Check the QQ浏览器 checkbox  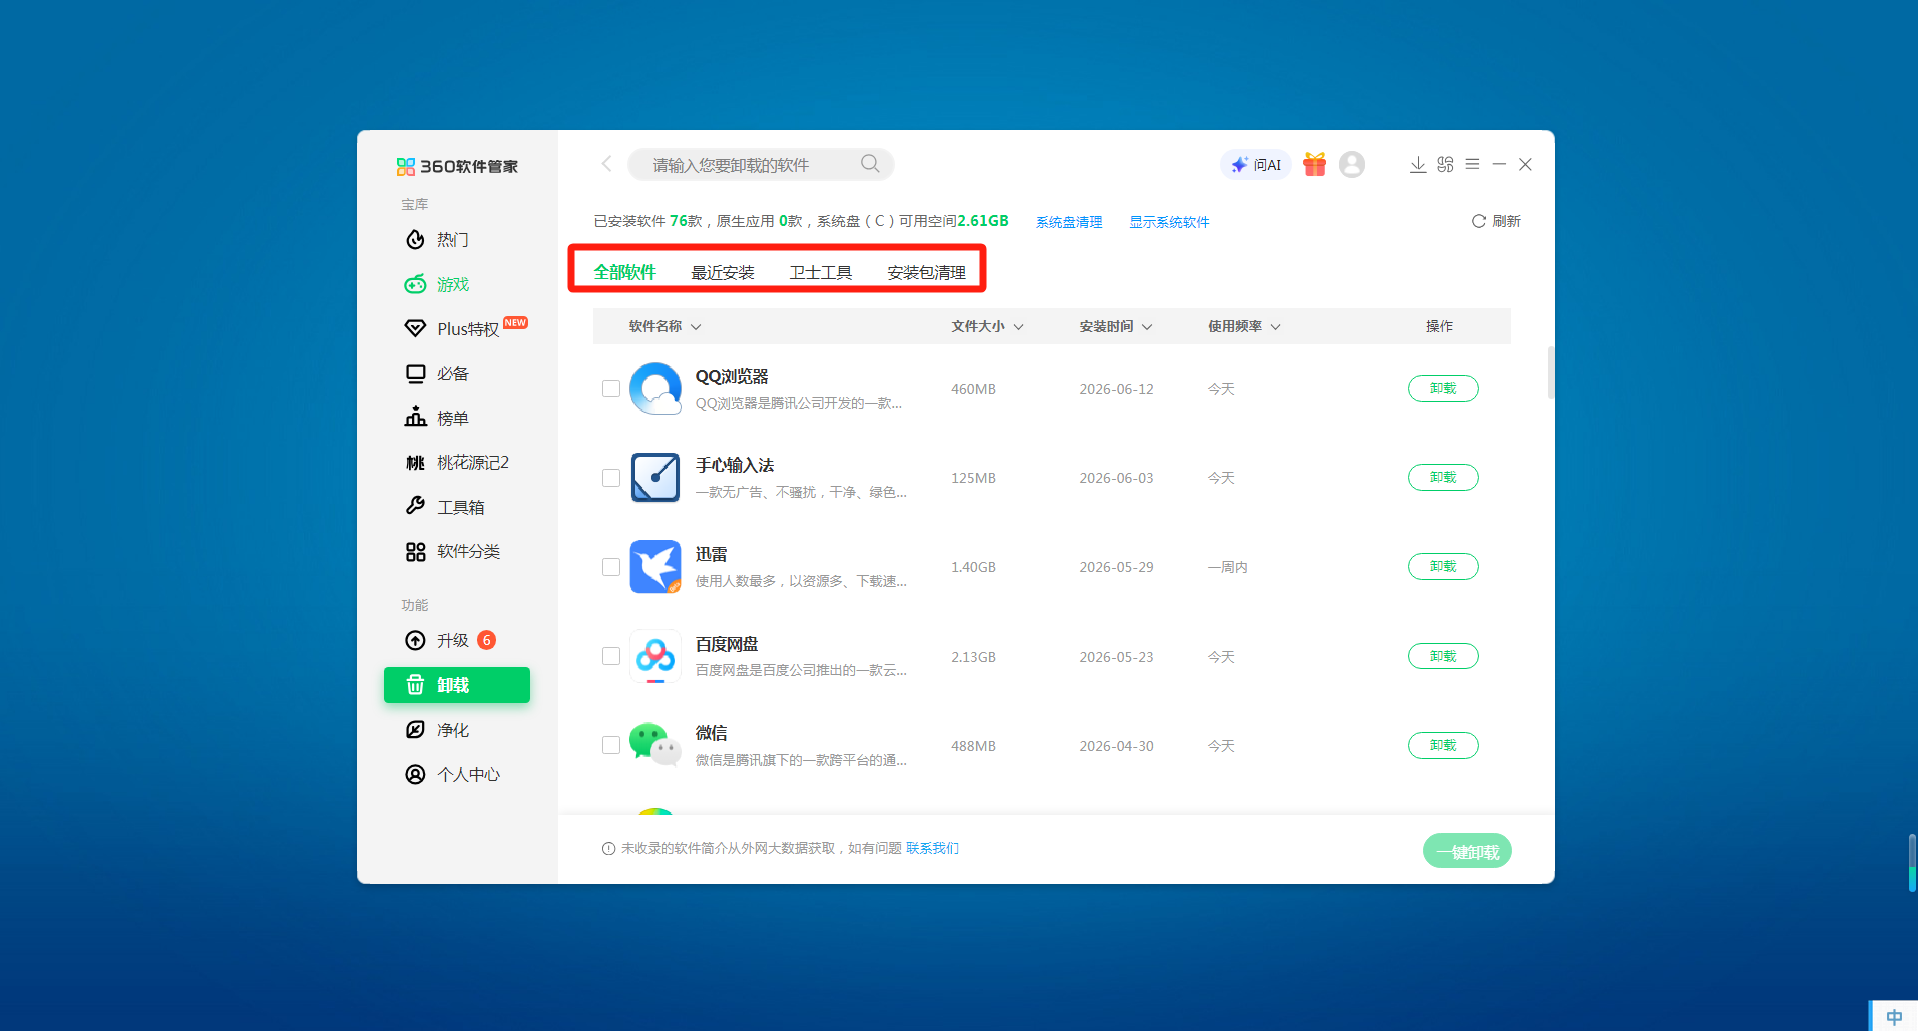coord(611,389)
